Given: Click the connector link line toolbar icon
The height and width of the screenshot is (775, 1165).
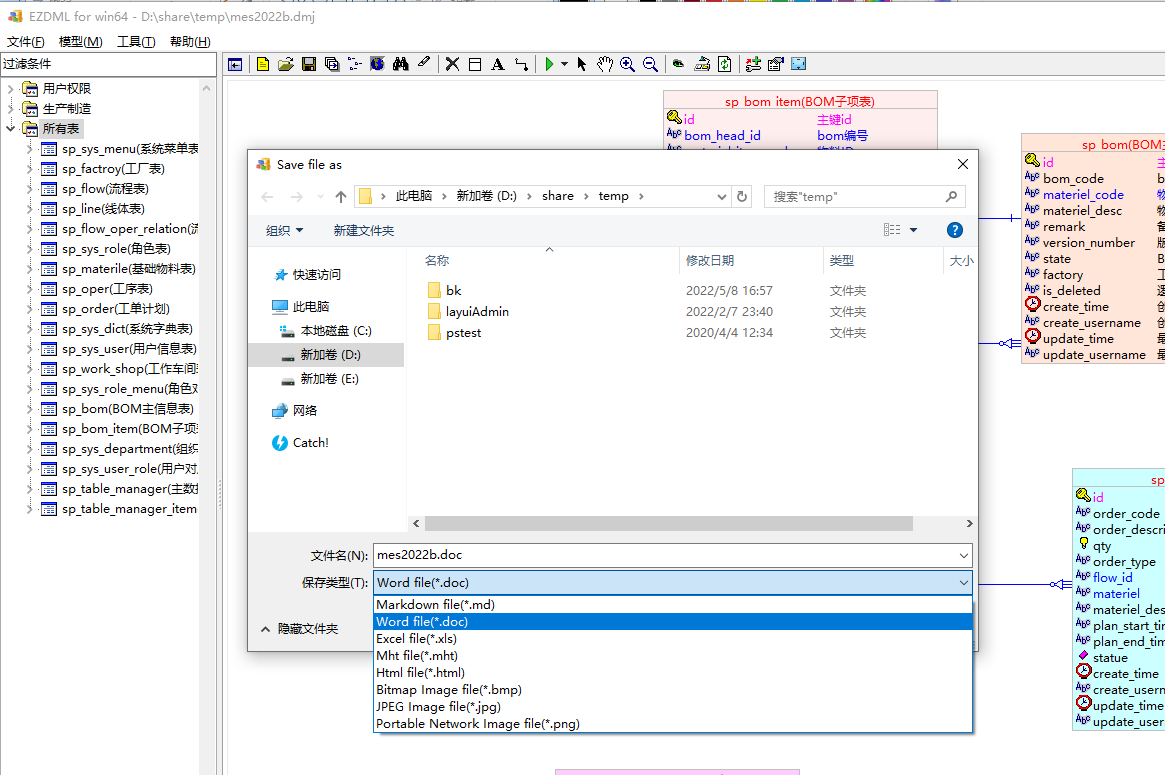Looking at the screenshot, I should [x=522, y=65].
